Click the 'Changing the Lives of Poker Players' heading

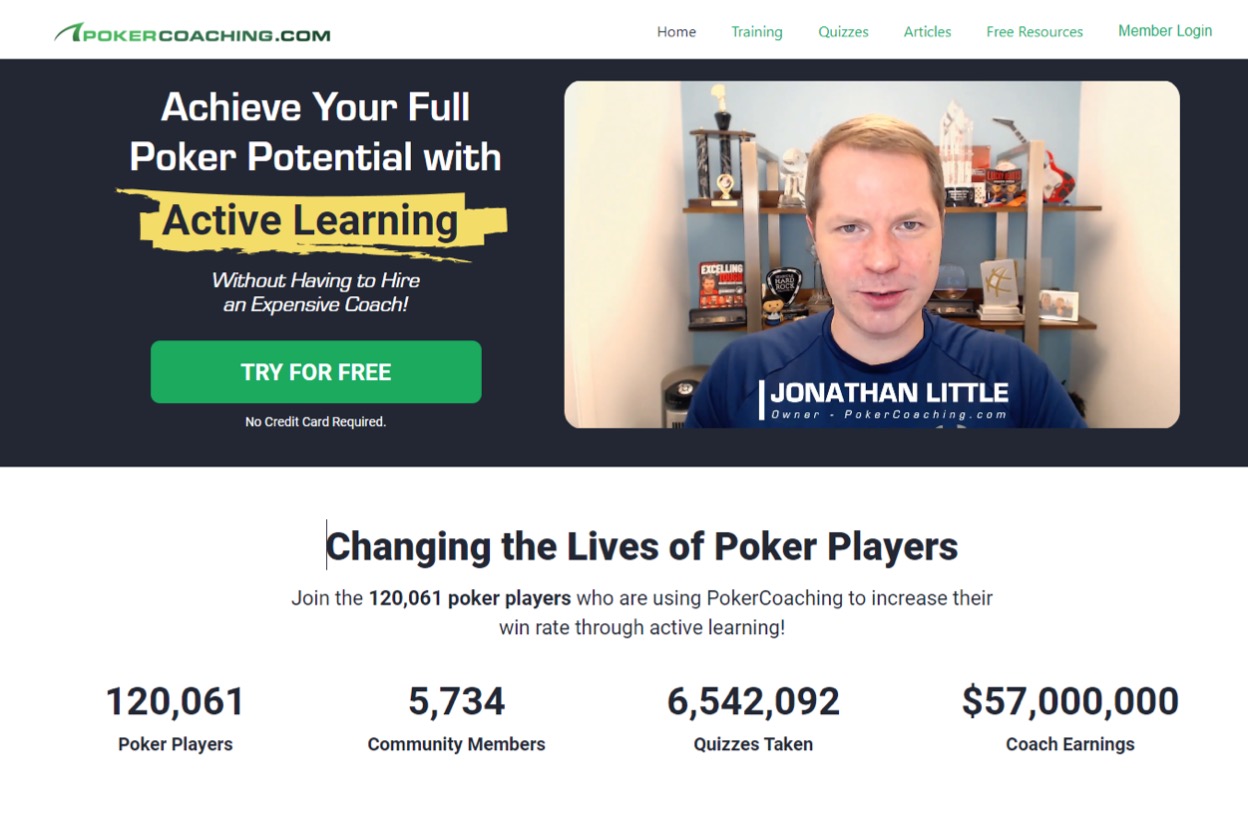click(641, 547)
